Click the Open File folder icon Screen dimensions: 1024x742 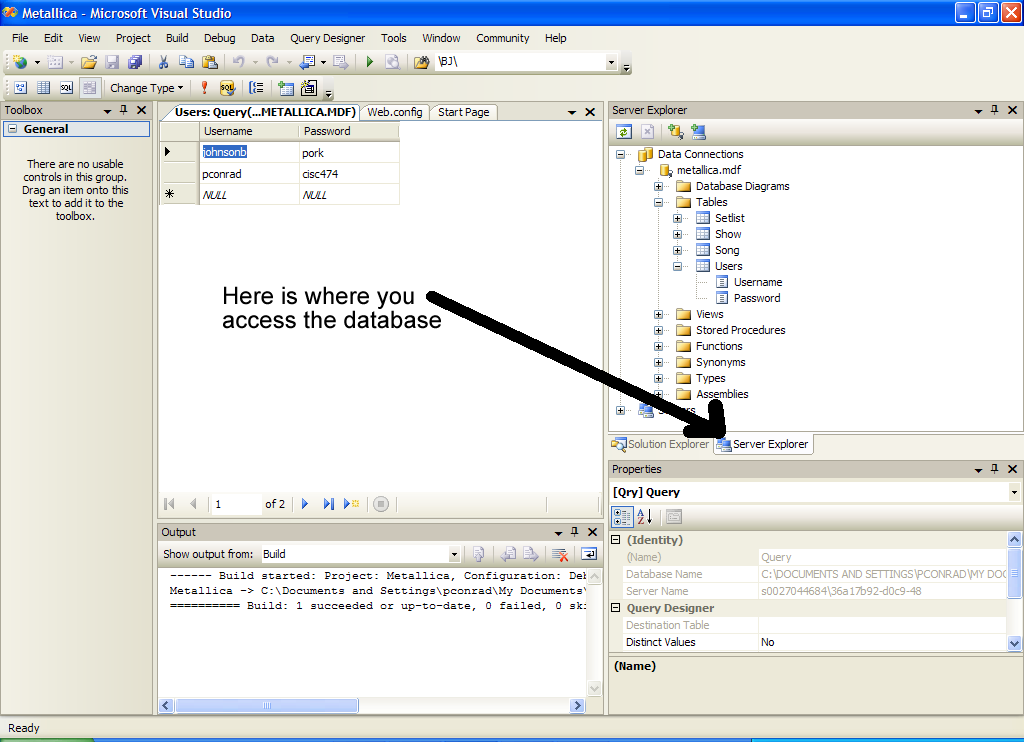click(x=89, y=62)
